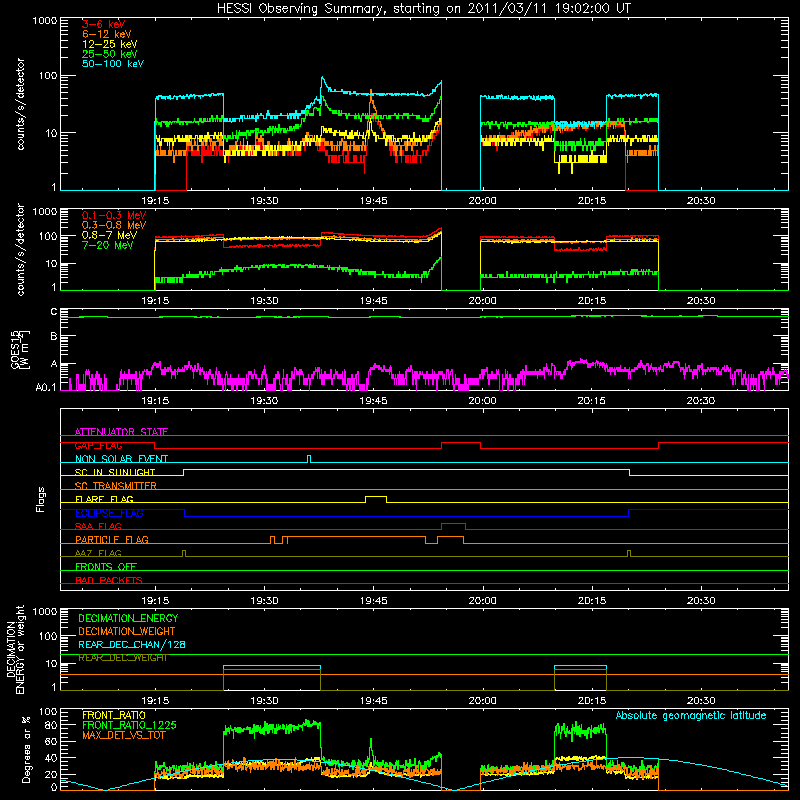Screen dimensions: 800x800
Task: Click the 'REAR_DEC_WEIGHT' legend label
Action: (123, 658)
